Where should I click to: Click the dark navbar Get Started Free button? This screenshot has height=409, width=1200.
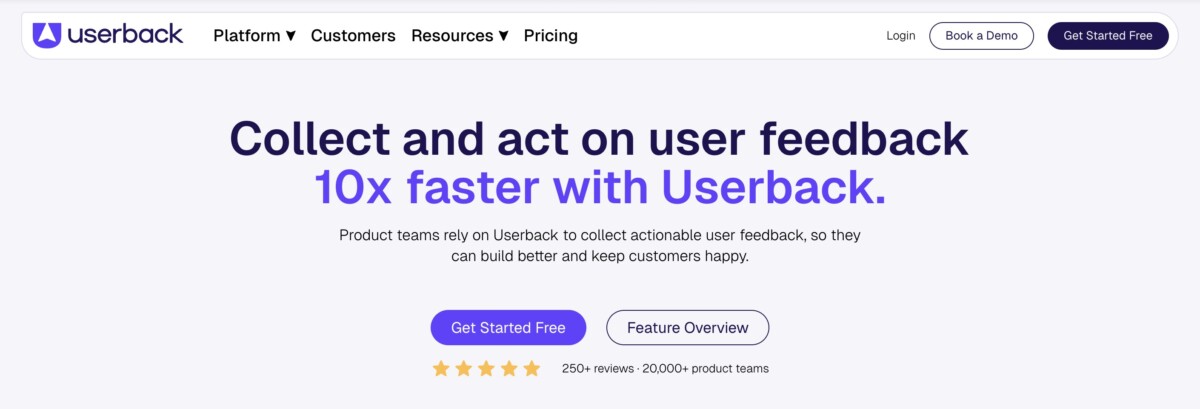[x=1107, y=36]
